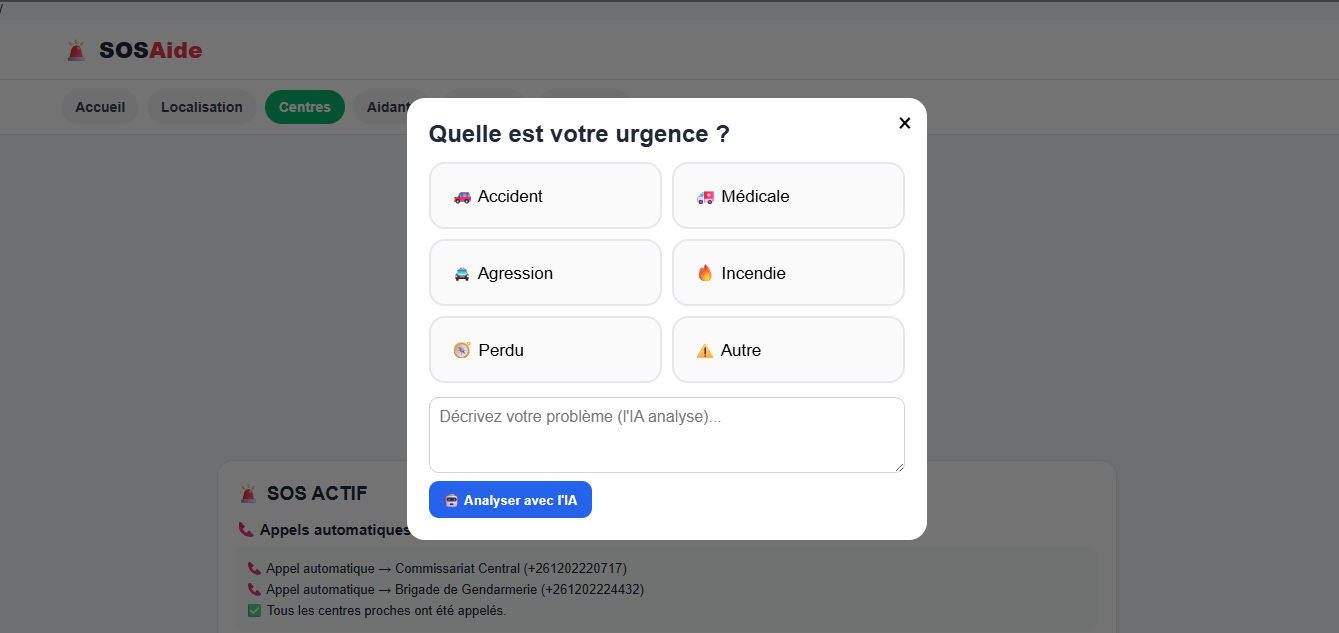Open the Accueil tab
The width and height of the screenshot is (1339, 633).
(100, 107)
